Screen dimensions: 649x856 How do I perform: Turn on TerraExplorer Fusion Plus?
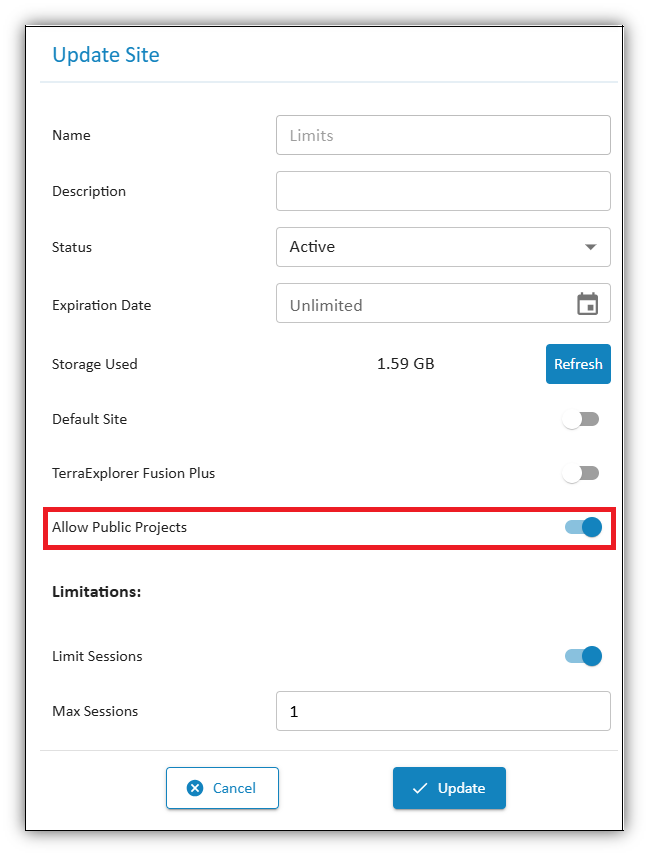click(581, 473)
